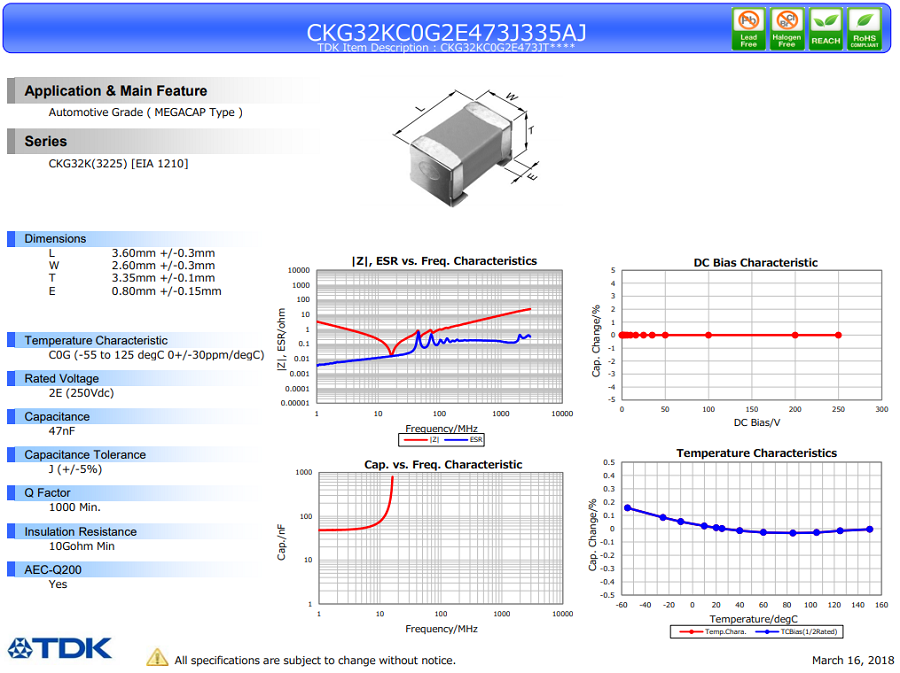Screen dimensions: 900x673
Task: Click the blue TCBias(1/2Rated) legend entry
Action: click(796, 632)
